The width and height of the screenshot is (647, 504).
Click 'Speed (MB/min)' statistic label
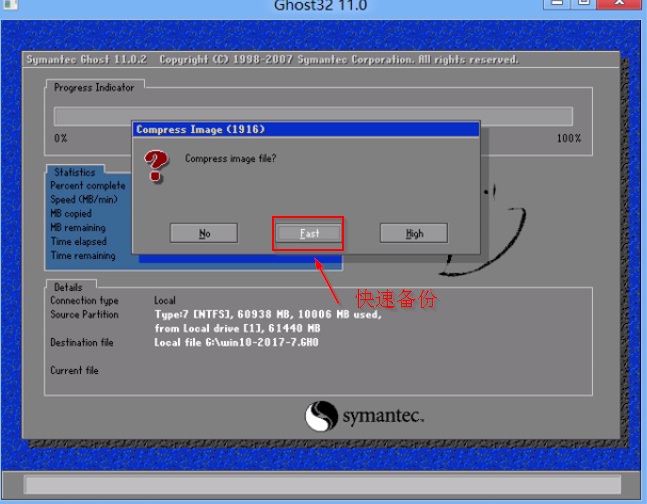[x=84, y=200]
